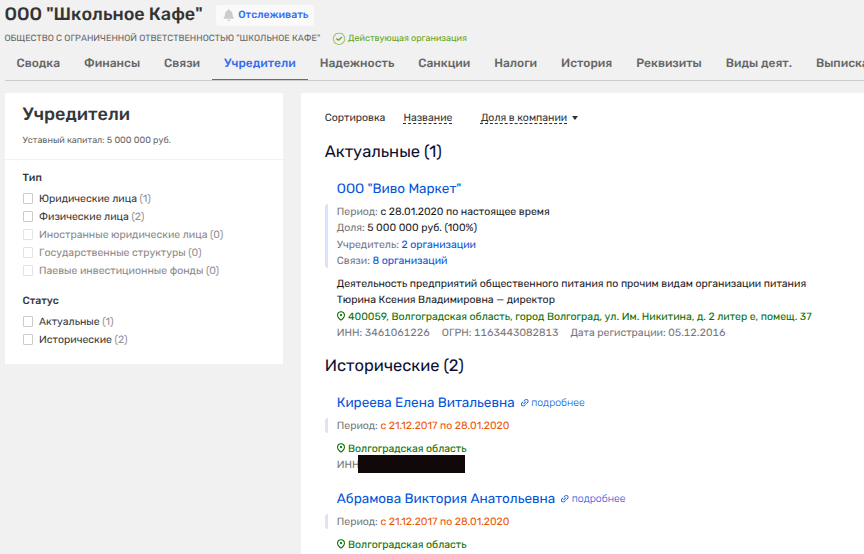
Task: Enable the Юридические лица filter checkbox
Action: 28,199
